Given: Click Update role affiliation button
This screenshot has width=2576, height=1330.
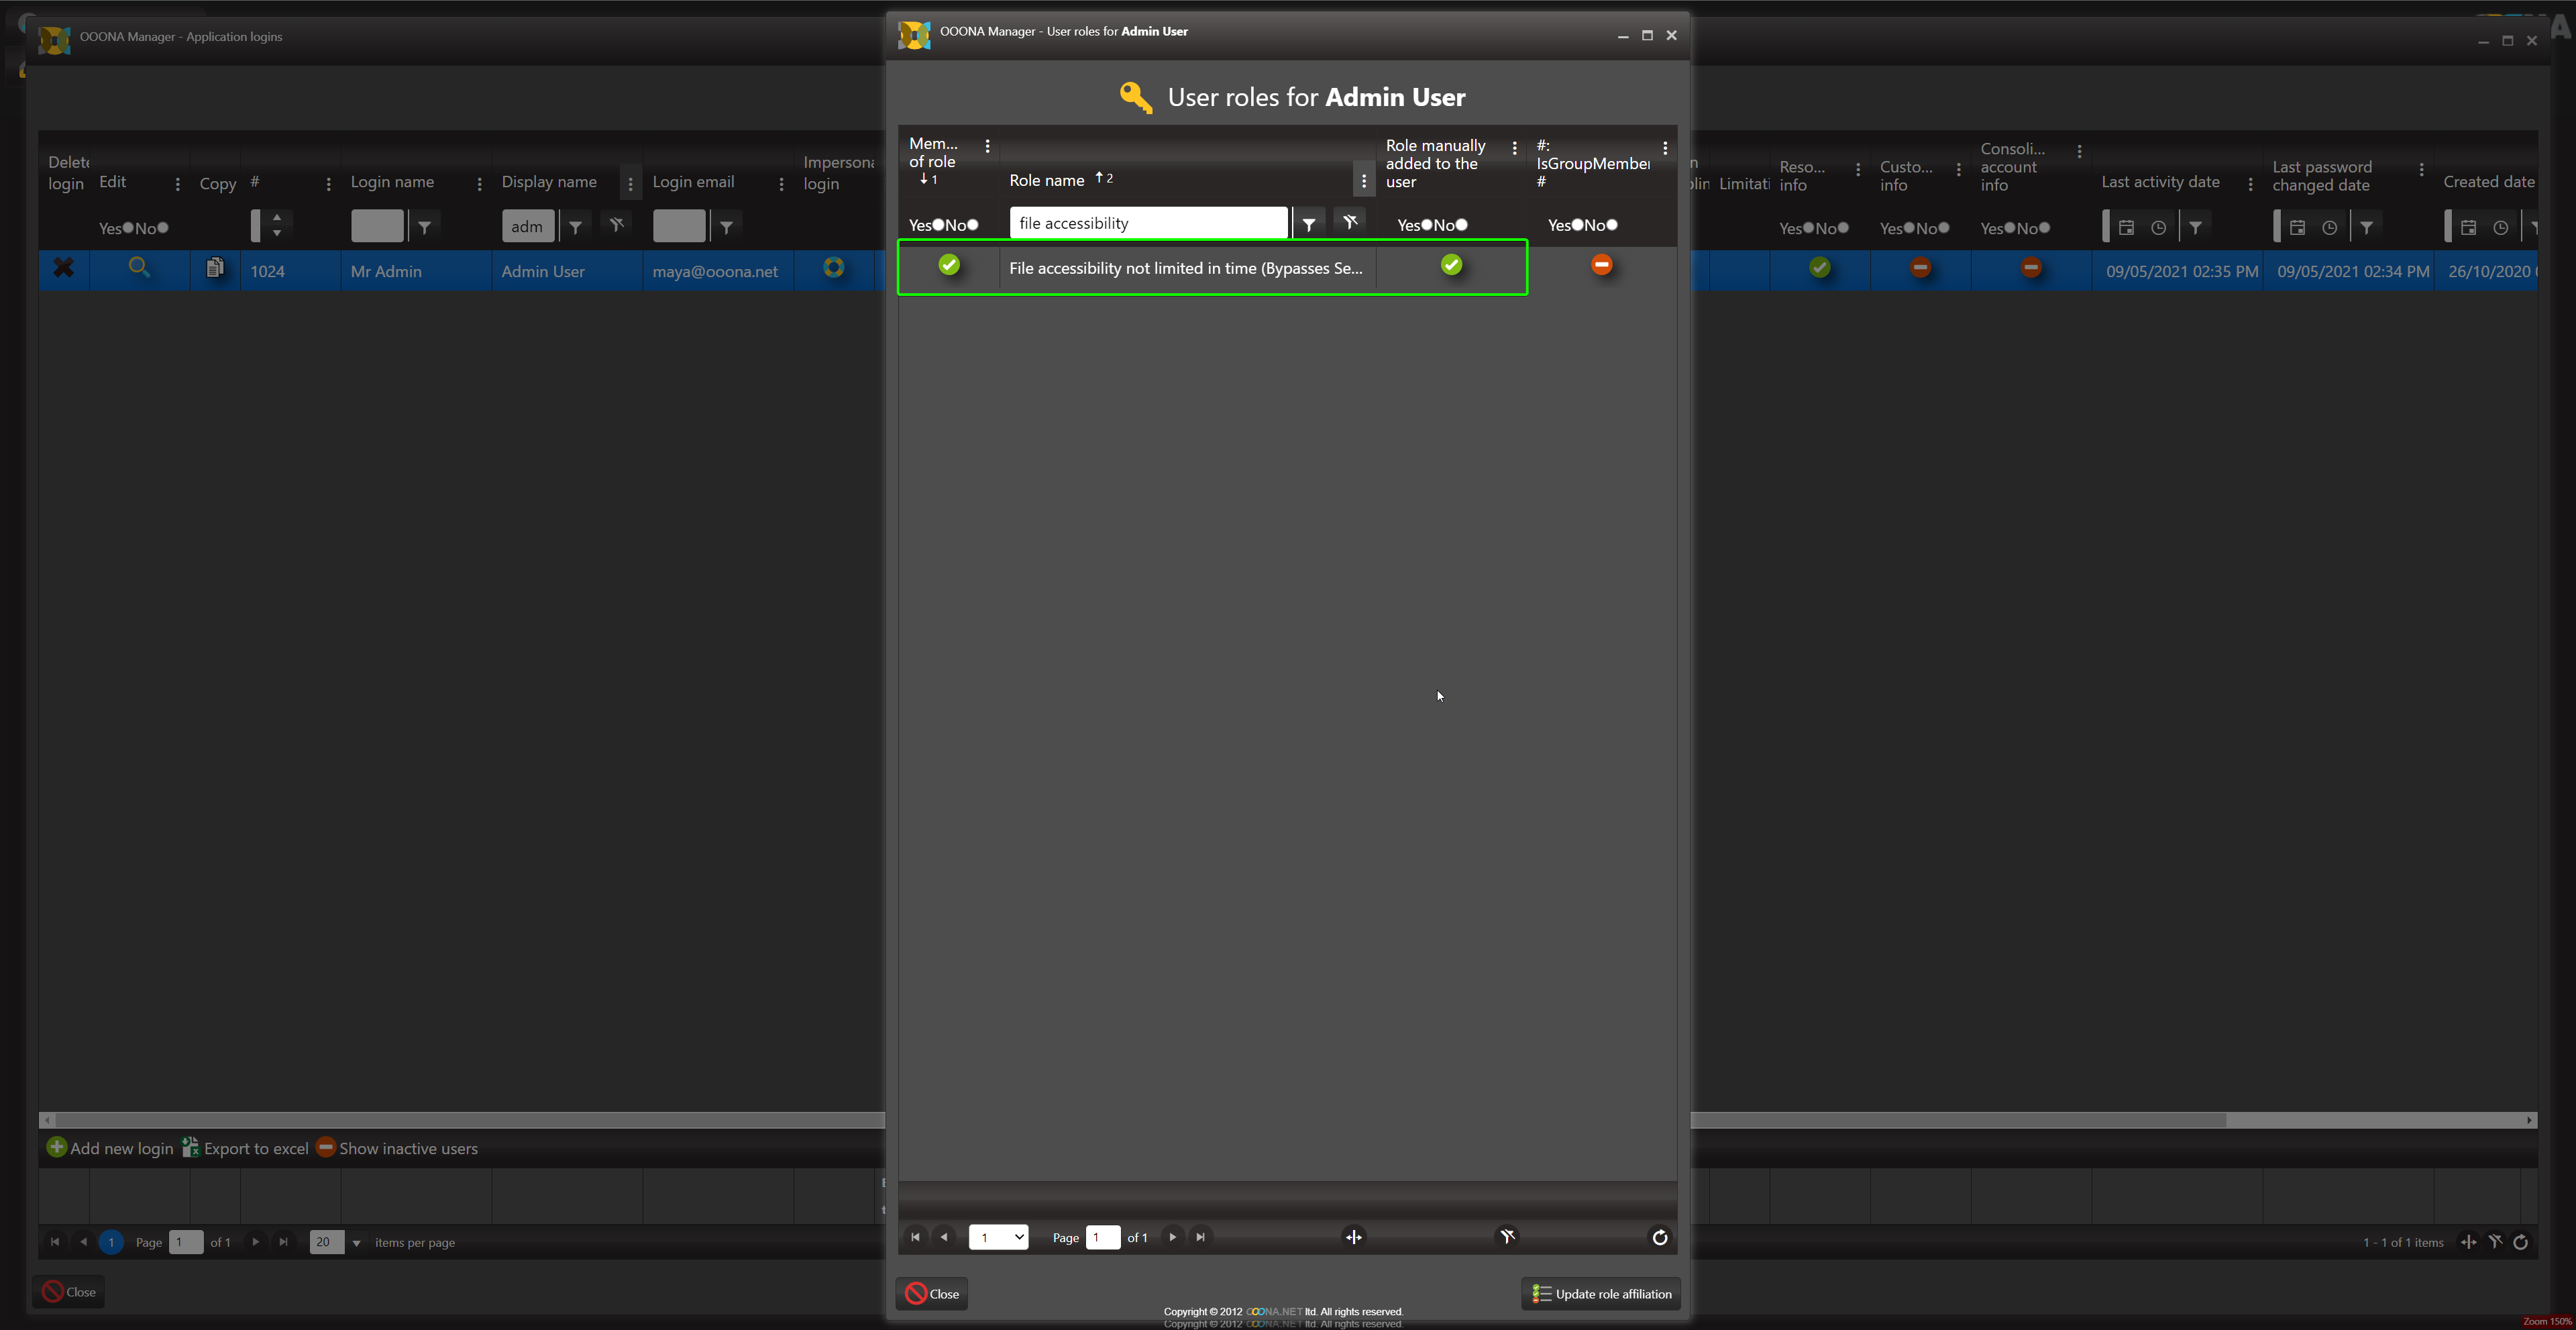Looking at the screenshot, I should 1601,1294.
